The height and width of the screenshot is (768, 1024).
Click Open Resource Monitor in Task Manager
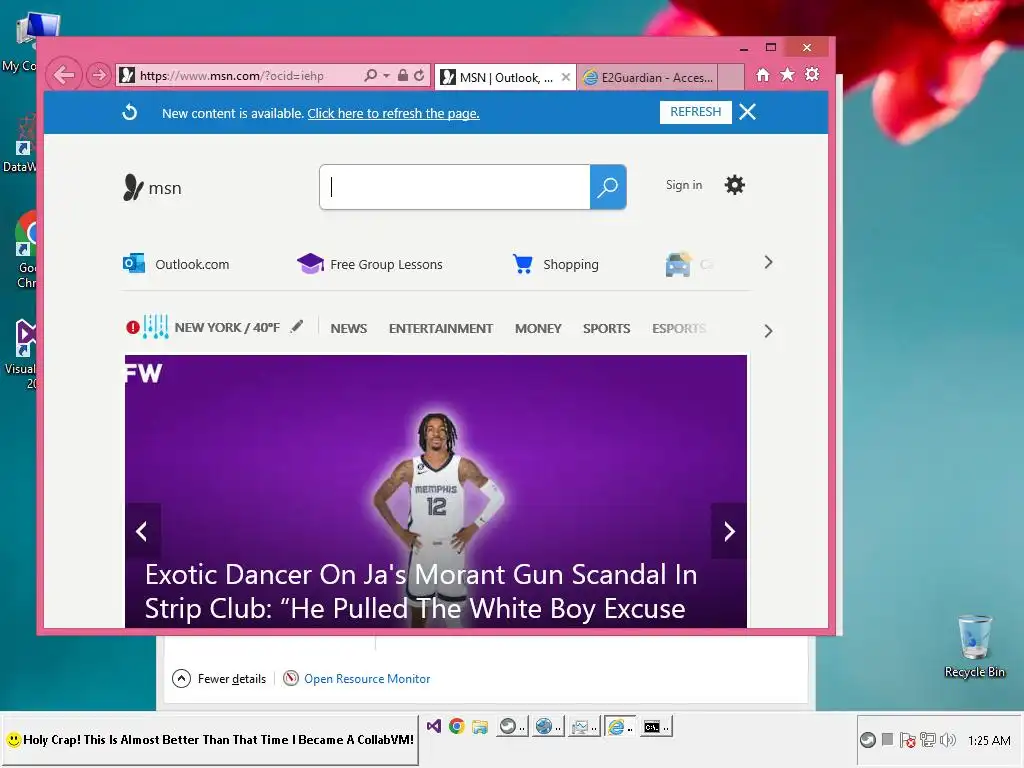pyautogui.click(x=357, y=679)
